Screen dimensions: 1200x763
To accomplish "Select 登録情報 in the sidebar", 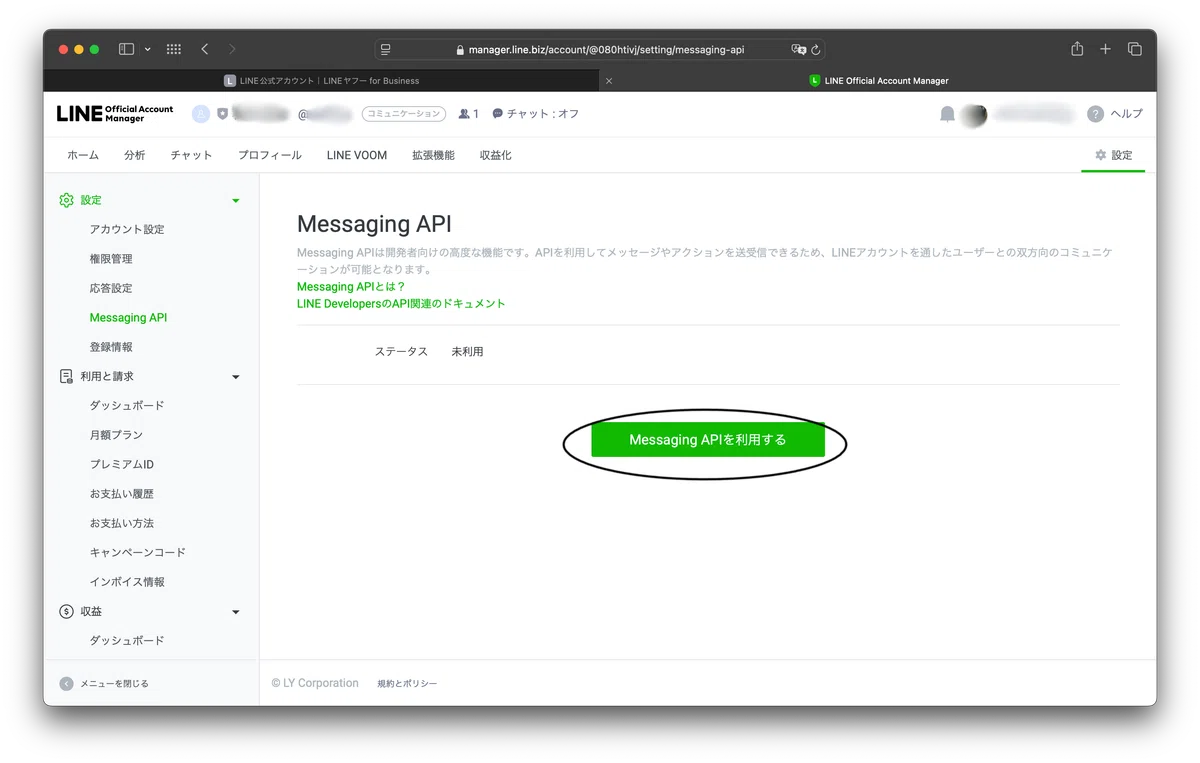I will [111, 347].
